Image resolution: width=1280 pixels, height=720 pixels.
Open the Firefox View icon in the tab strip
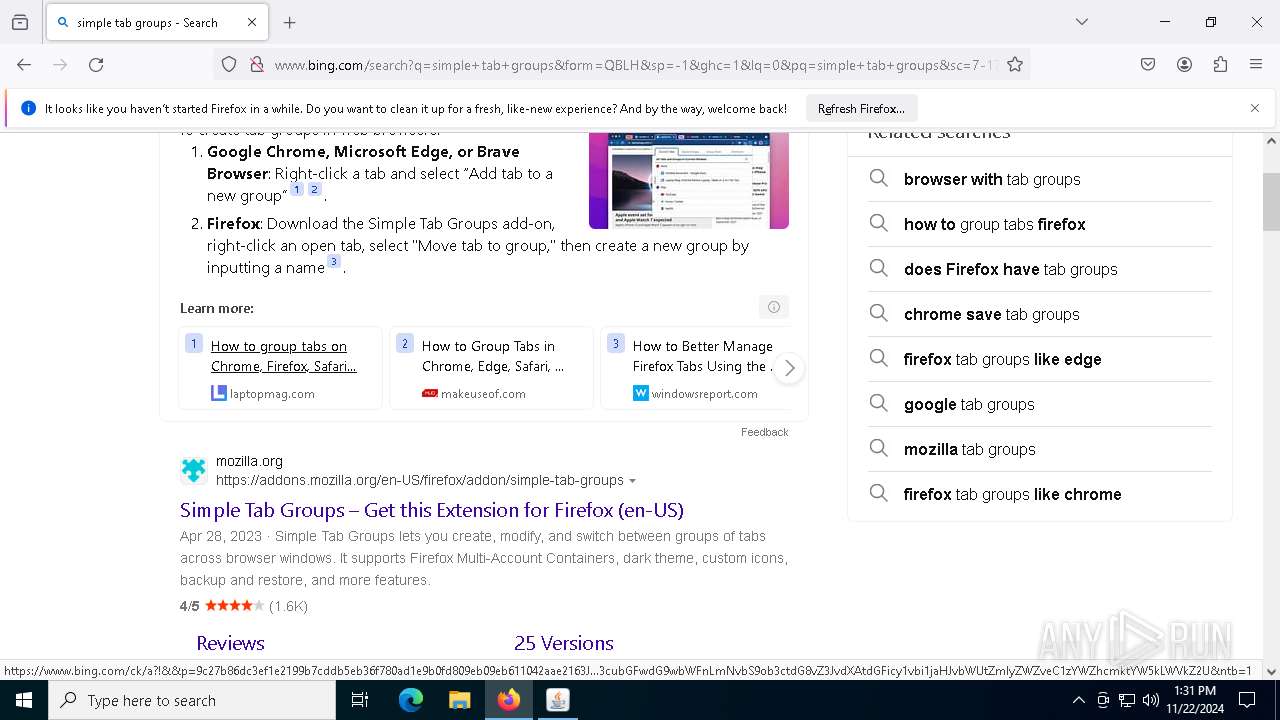tap(20, 22)
